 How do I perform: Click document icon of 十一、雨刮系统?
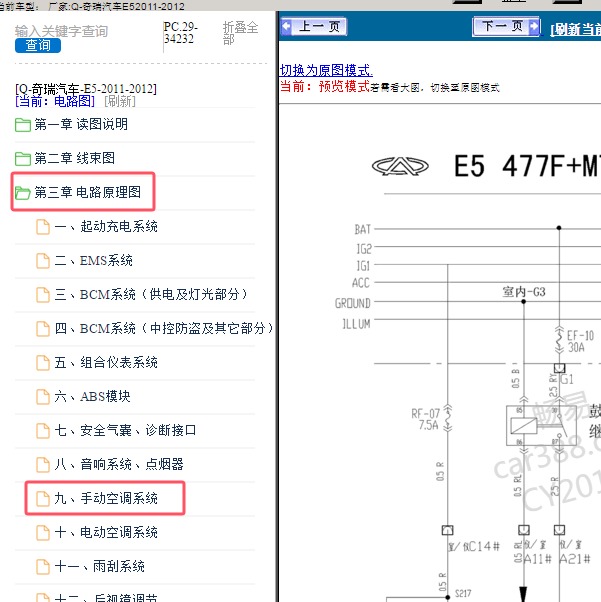click(x=43, y=566)
